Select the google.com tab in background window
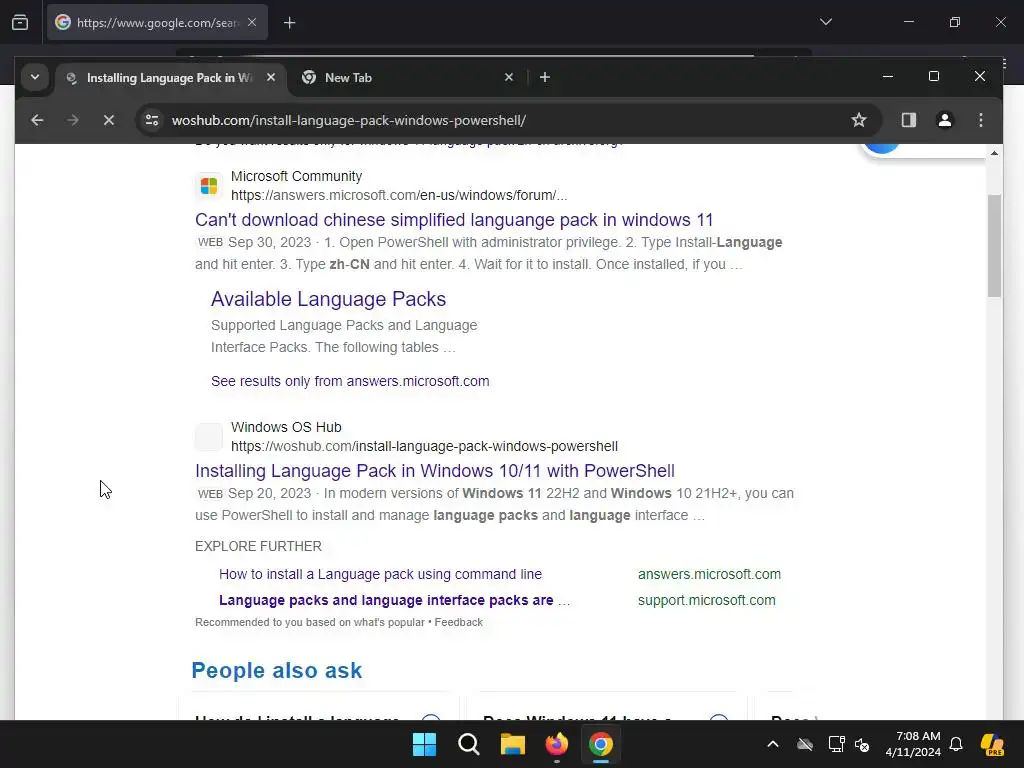Image resolution: width=1024 pixels, height=768 pixels. 157,23
